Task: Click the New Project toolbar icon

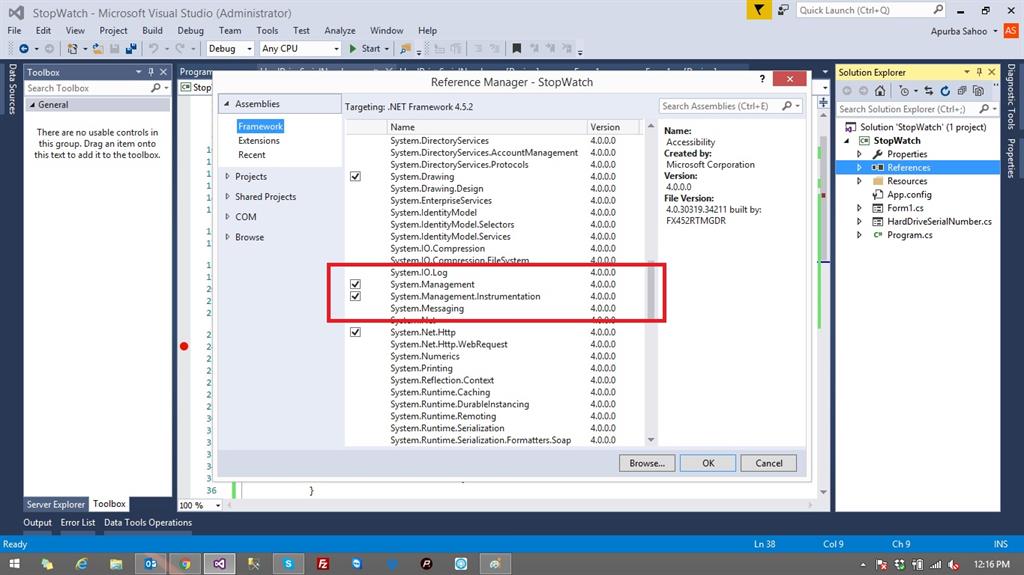Action: click(x=72, y=48)
